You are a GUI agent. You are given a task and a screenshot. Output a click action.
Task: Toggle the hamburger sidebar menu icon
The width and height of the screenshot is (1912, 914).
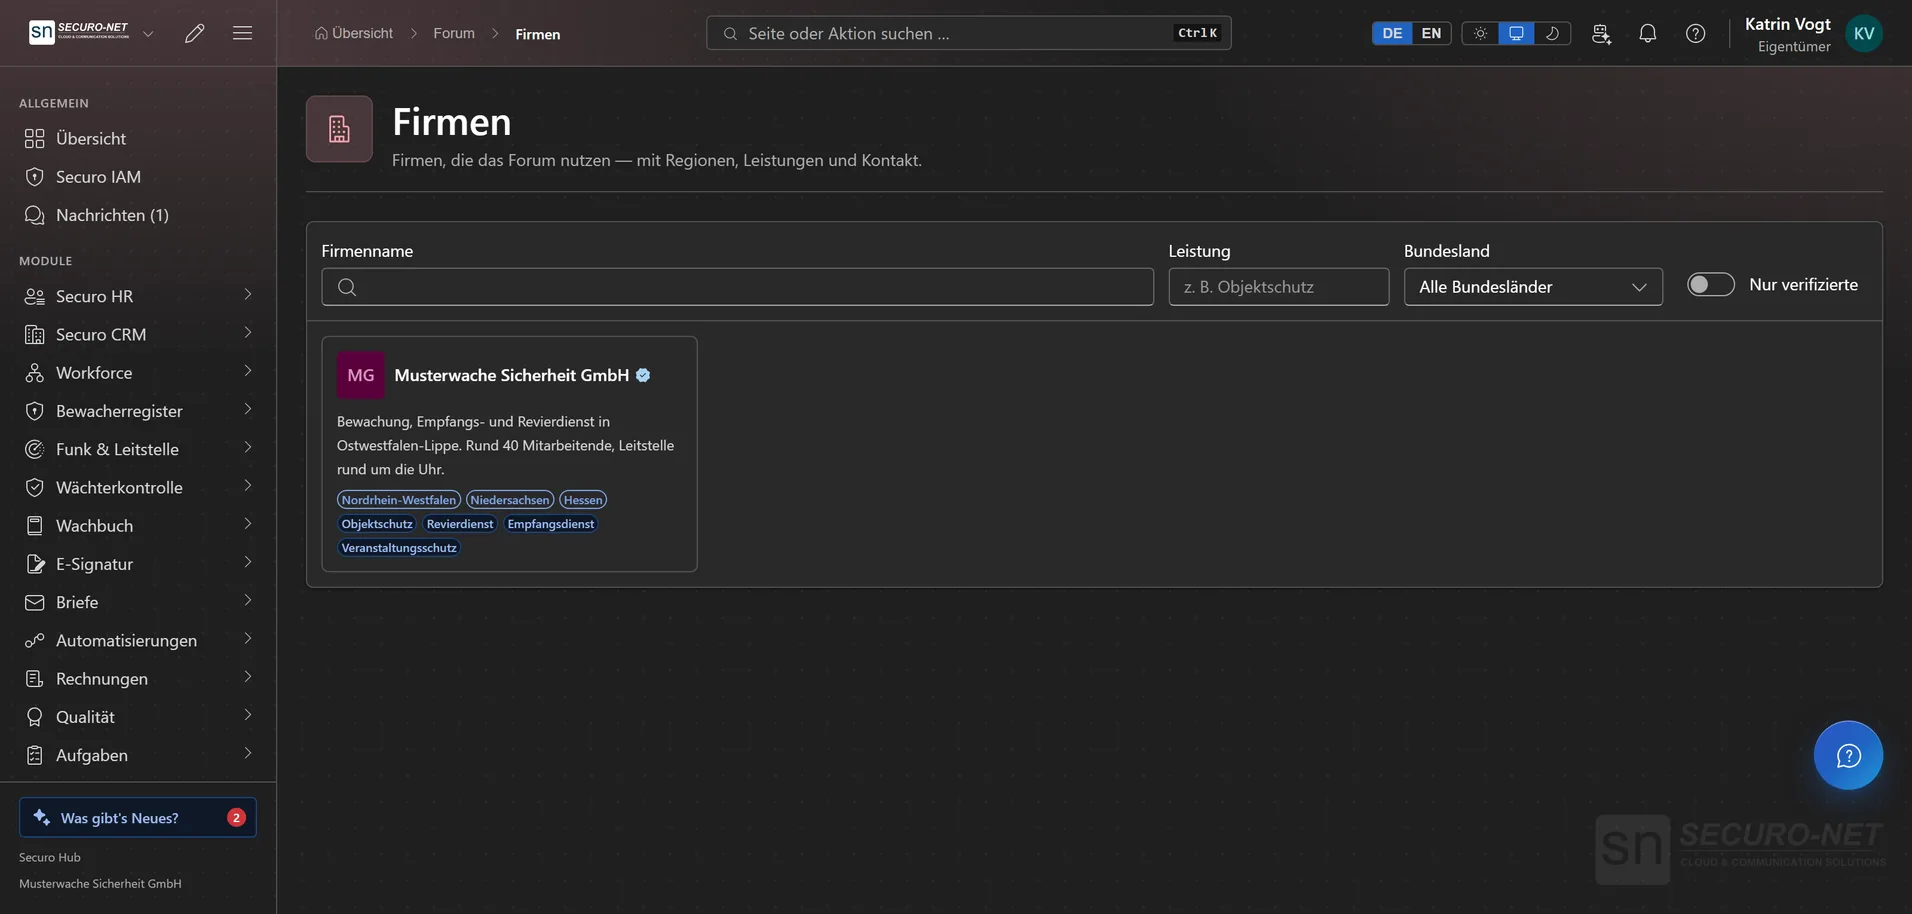242,33
